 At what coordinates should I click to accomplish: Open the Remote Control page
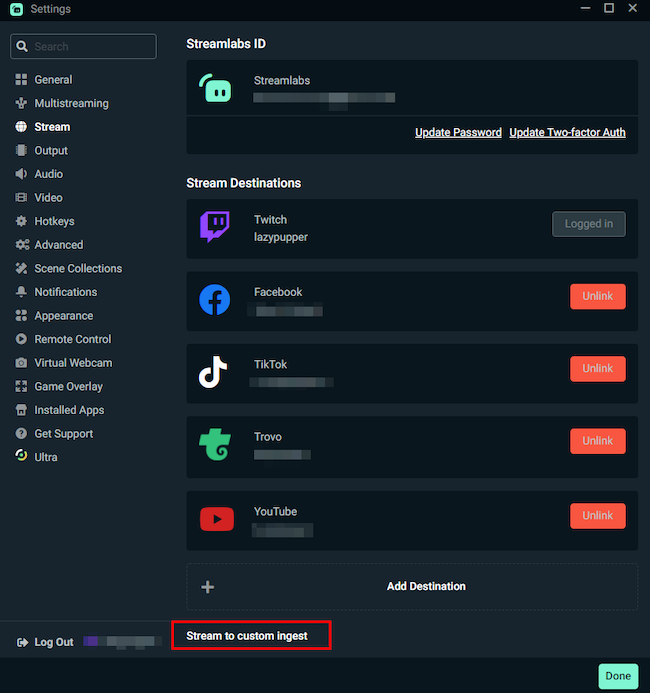73,339
